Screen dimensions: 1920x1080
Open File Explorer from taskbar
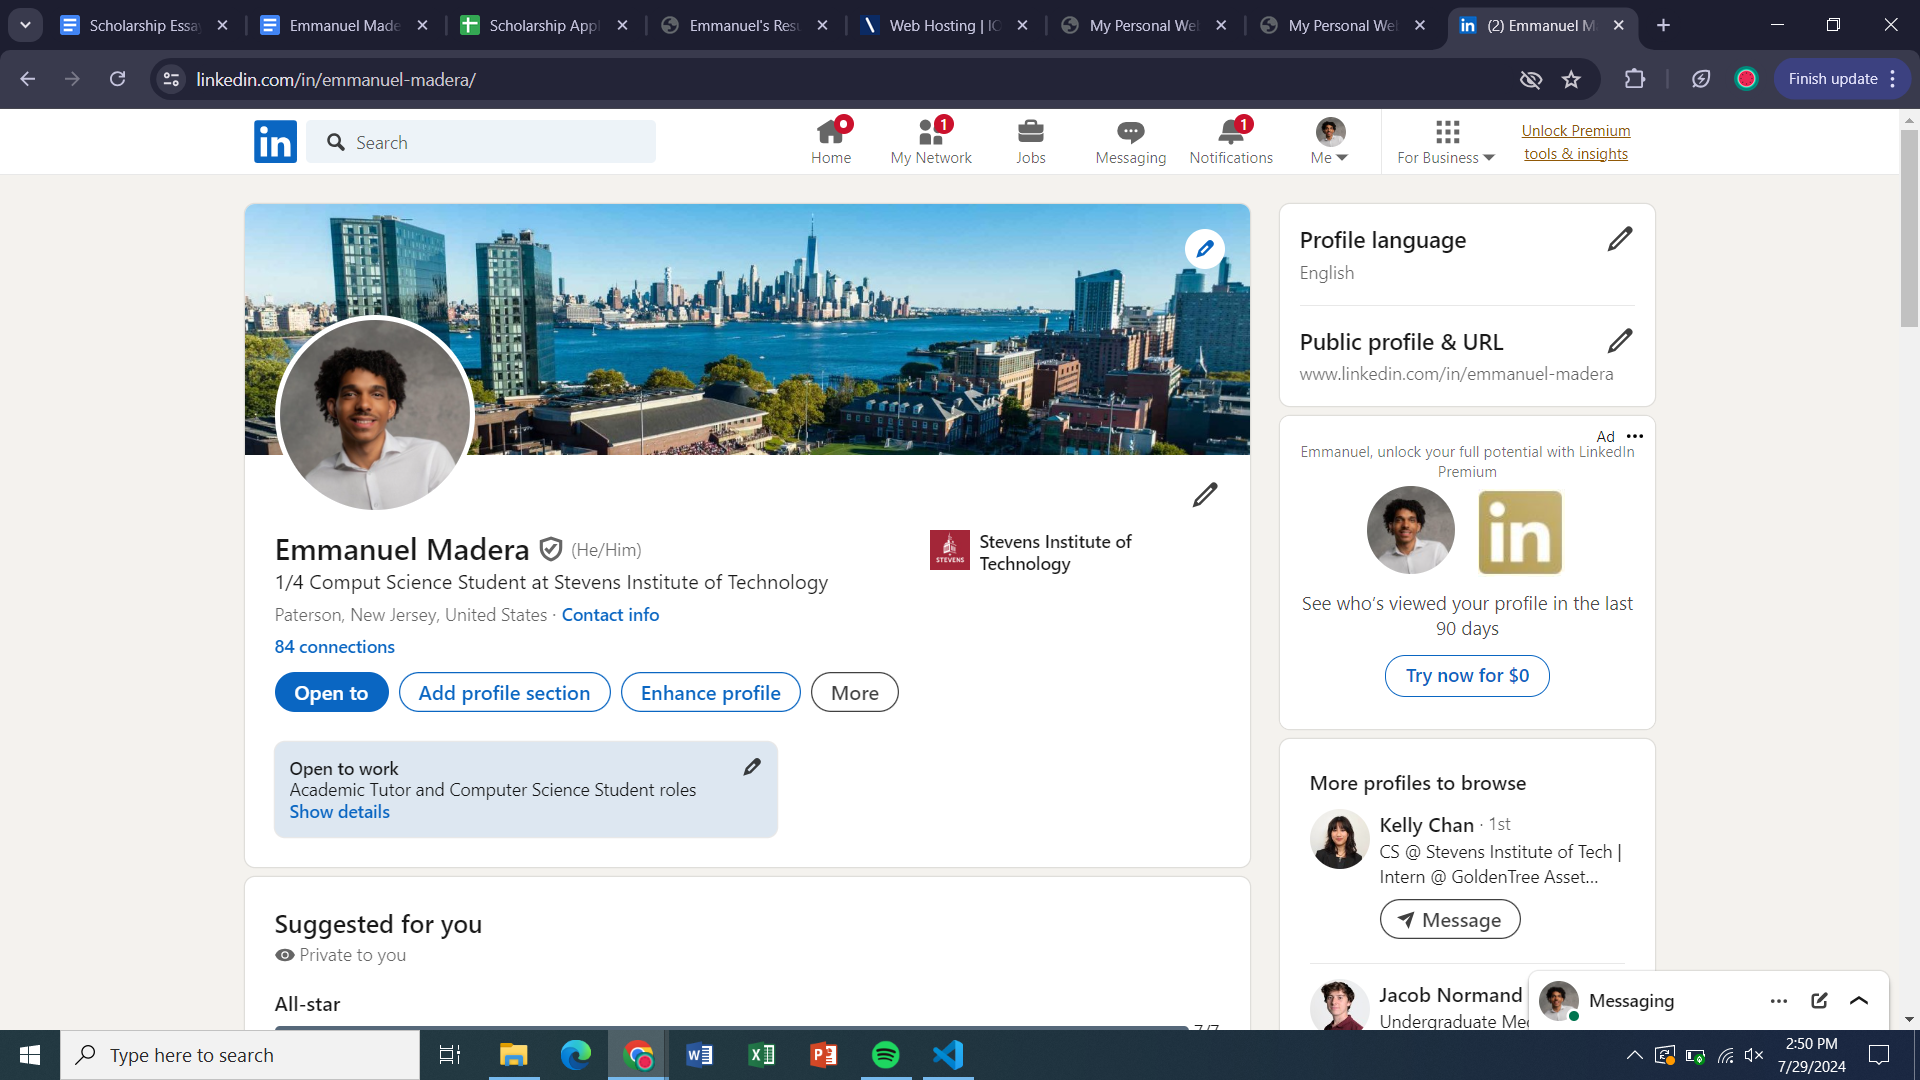click(x=513, y=1055)
